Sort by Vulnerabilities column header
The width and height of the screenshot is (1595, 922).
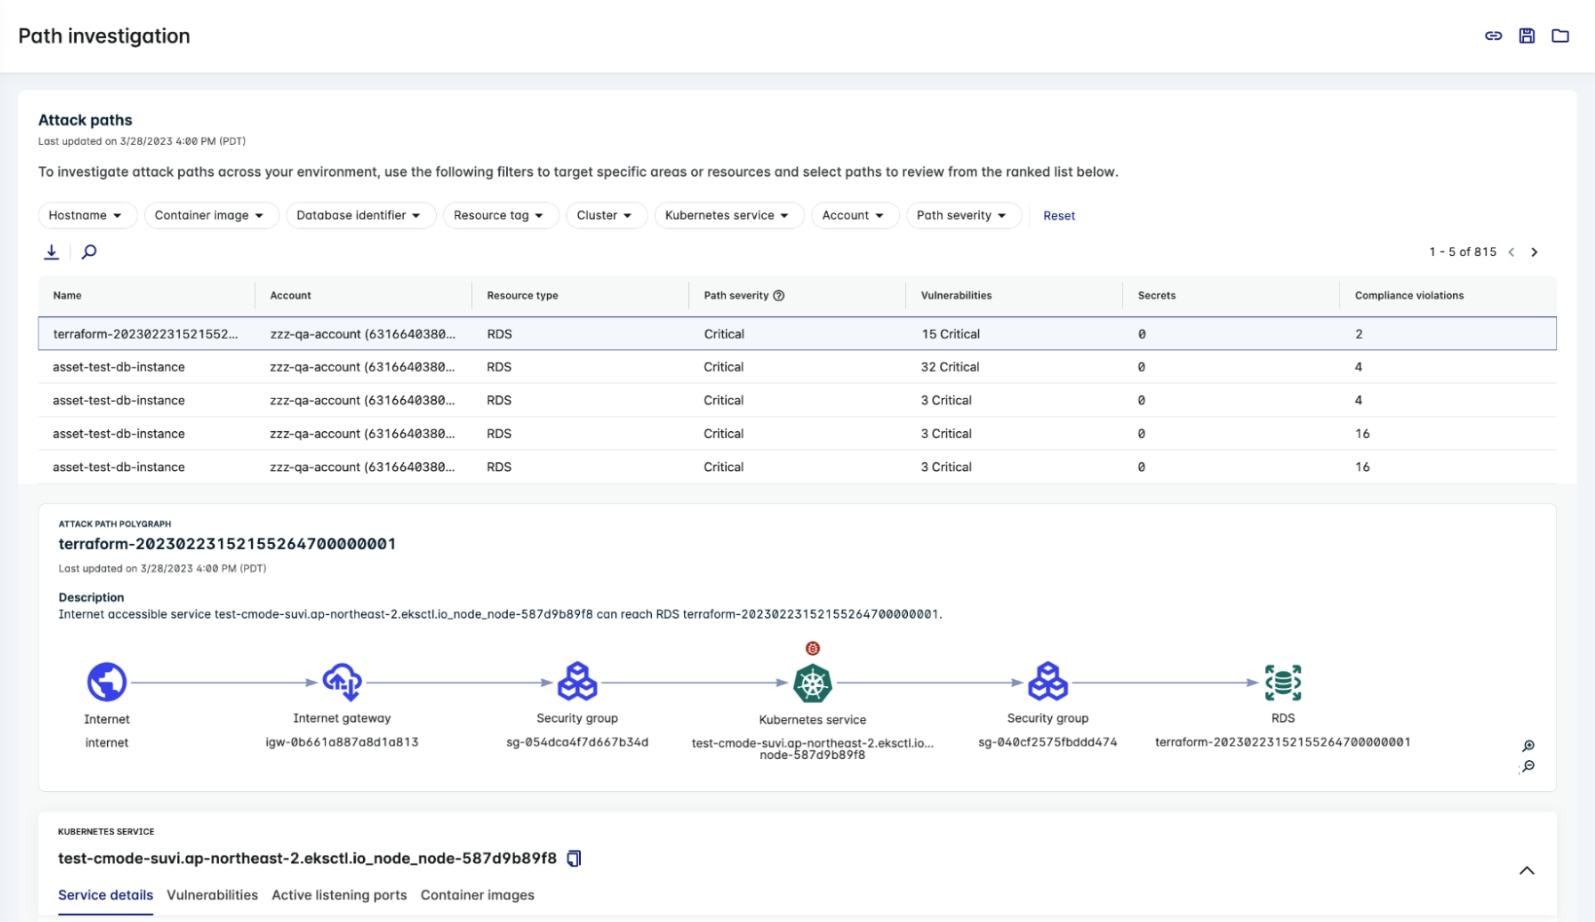point(956,296)
